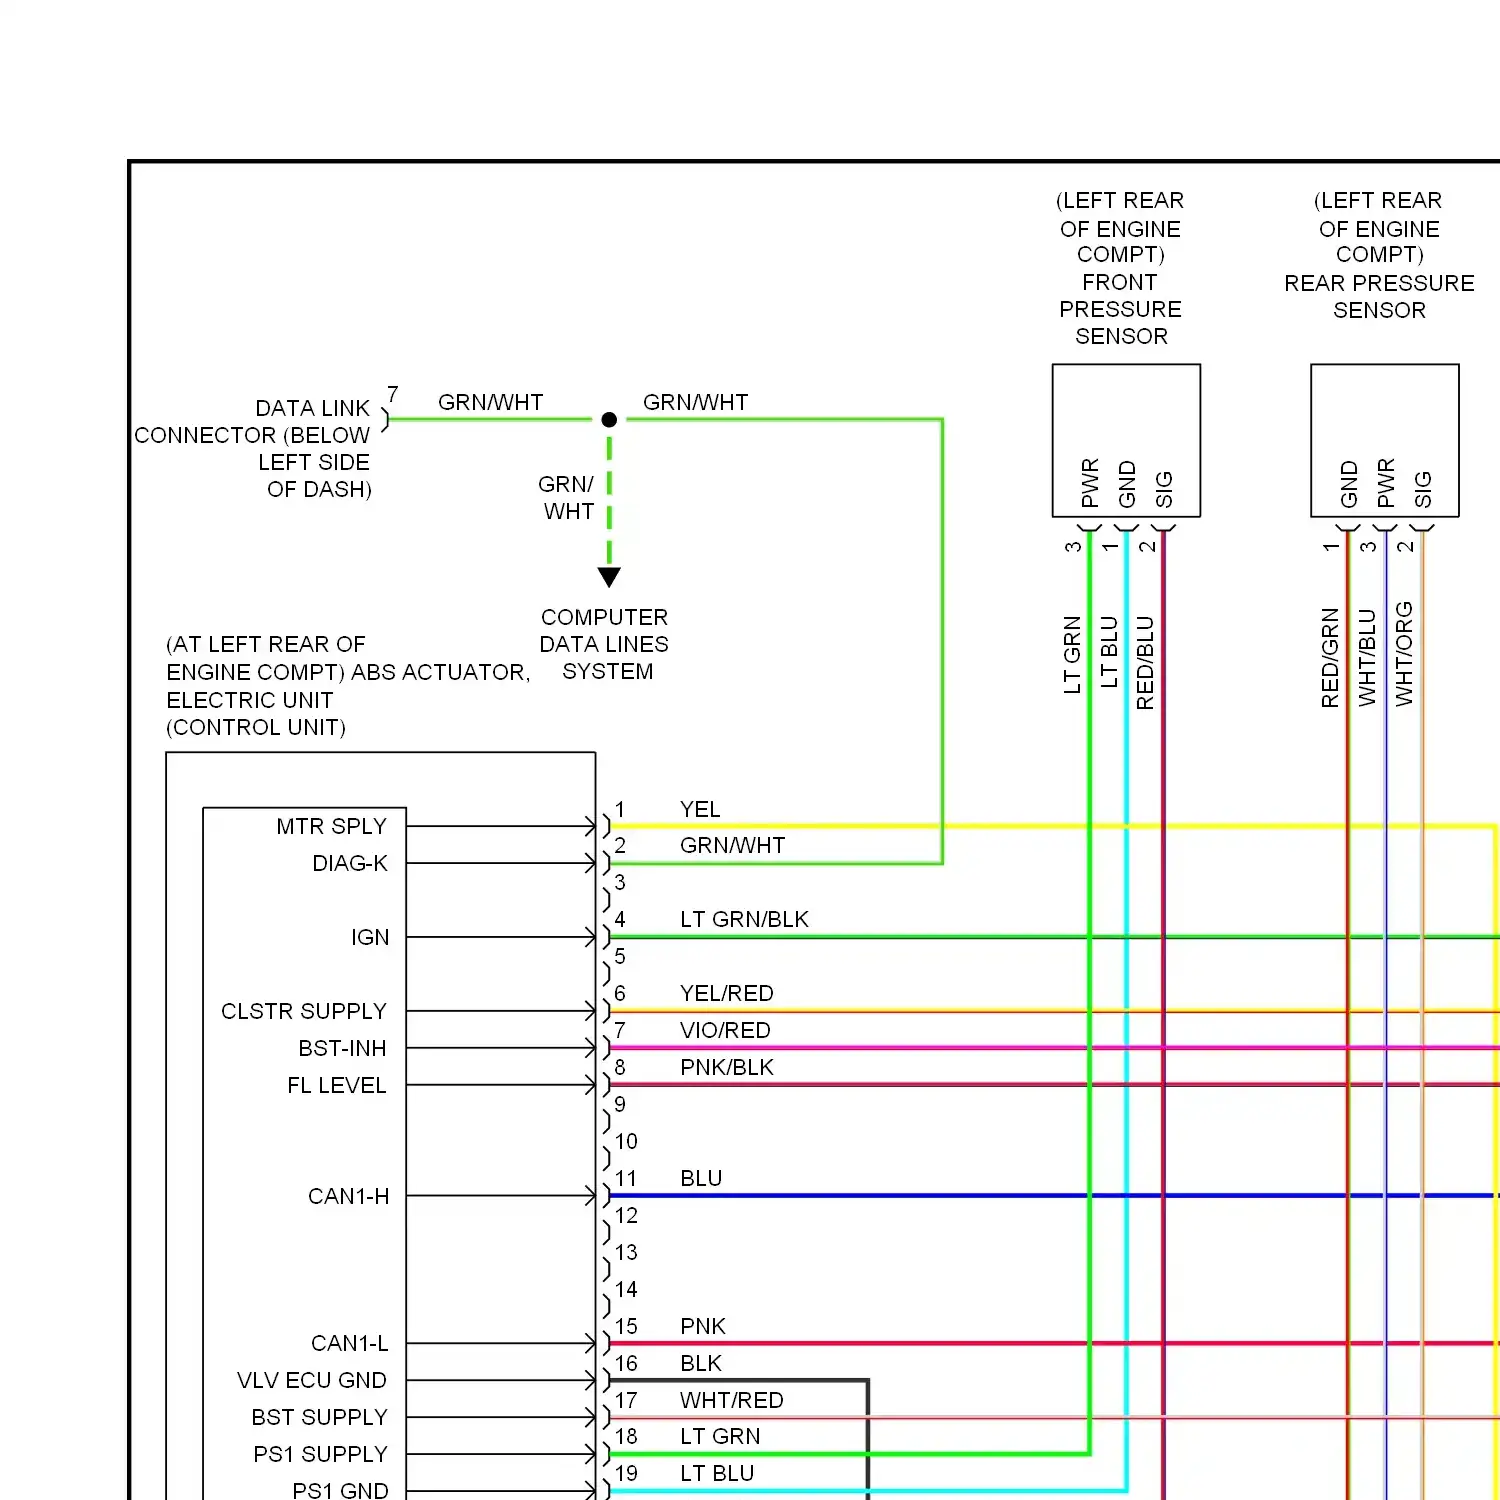Click pin number 7 at the Data Link Connector
The width and height of the screenshot is (1500, 1500).
click(393, 394)
